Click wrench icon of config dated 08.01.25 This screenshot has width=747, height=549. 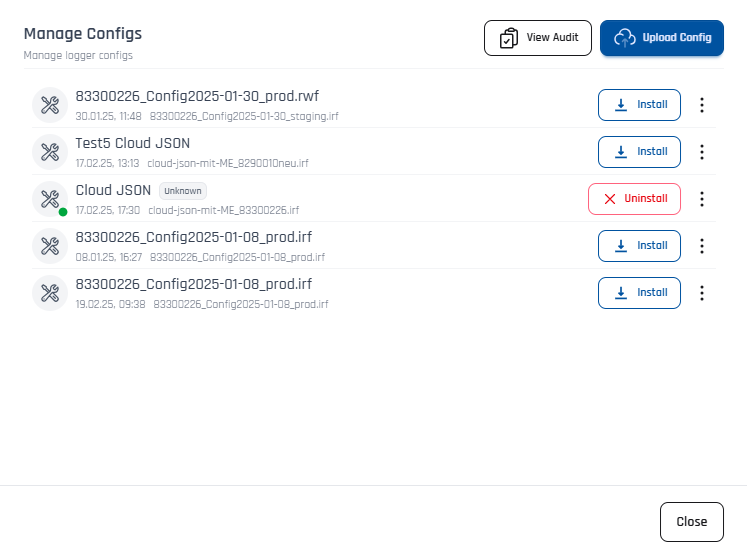[x=49, y=246]
